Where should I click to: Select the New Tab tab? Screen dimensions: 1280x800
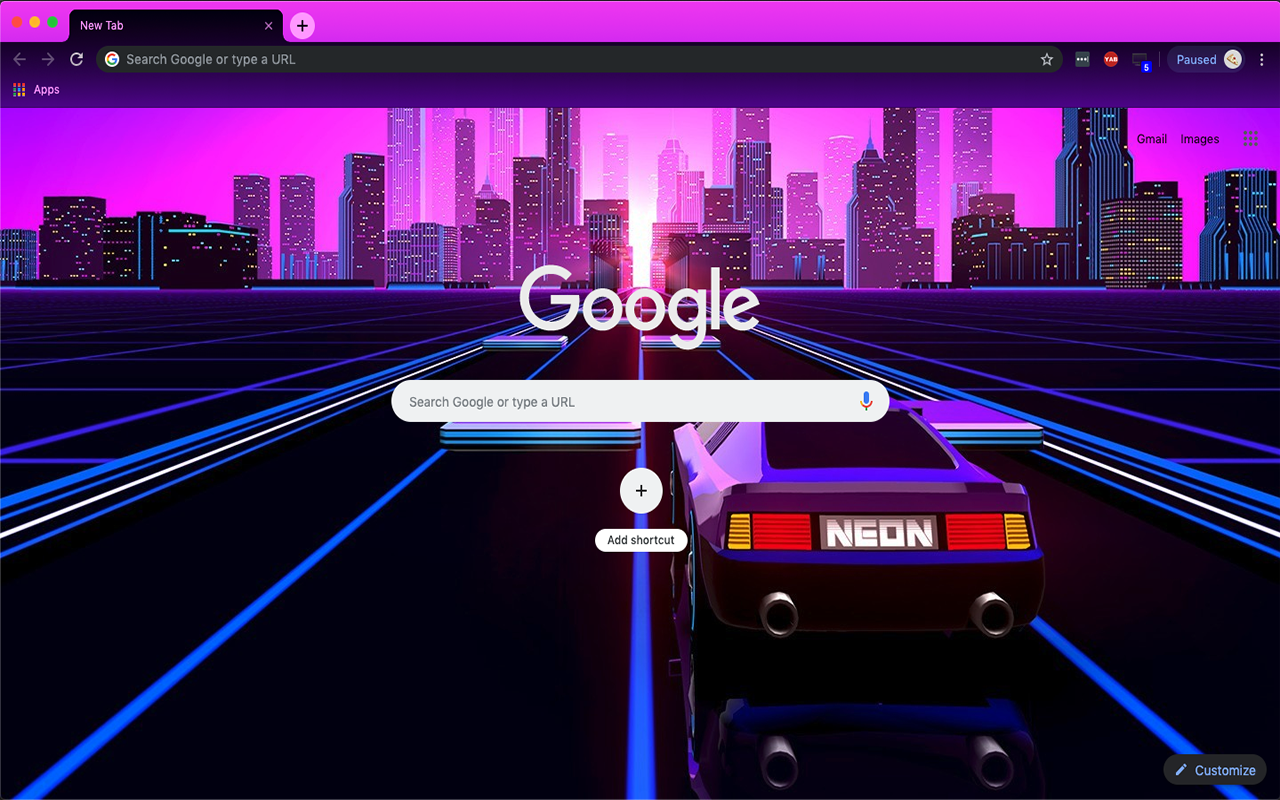click(x=160, y=26)
